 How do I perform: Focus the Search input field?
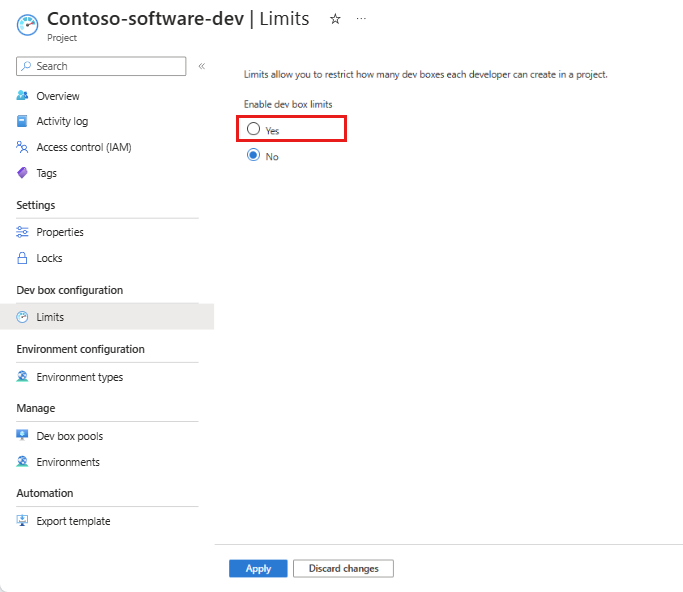click(x=101, y=66)
